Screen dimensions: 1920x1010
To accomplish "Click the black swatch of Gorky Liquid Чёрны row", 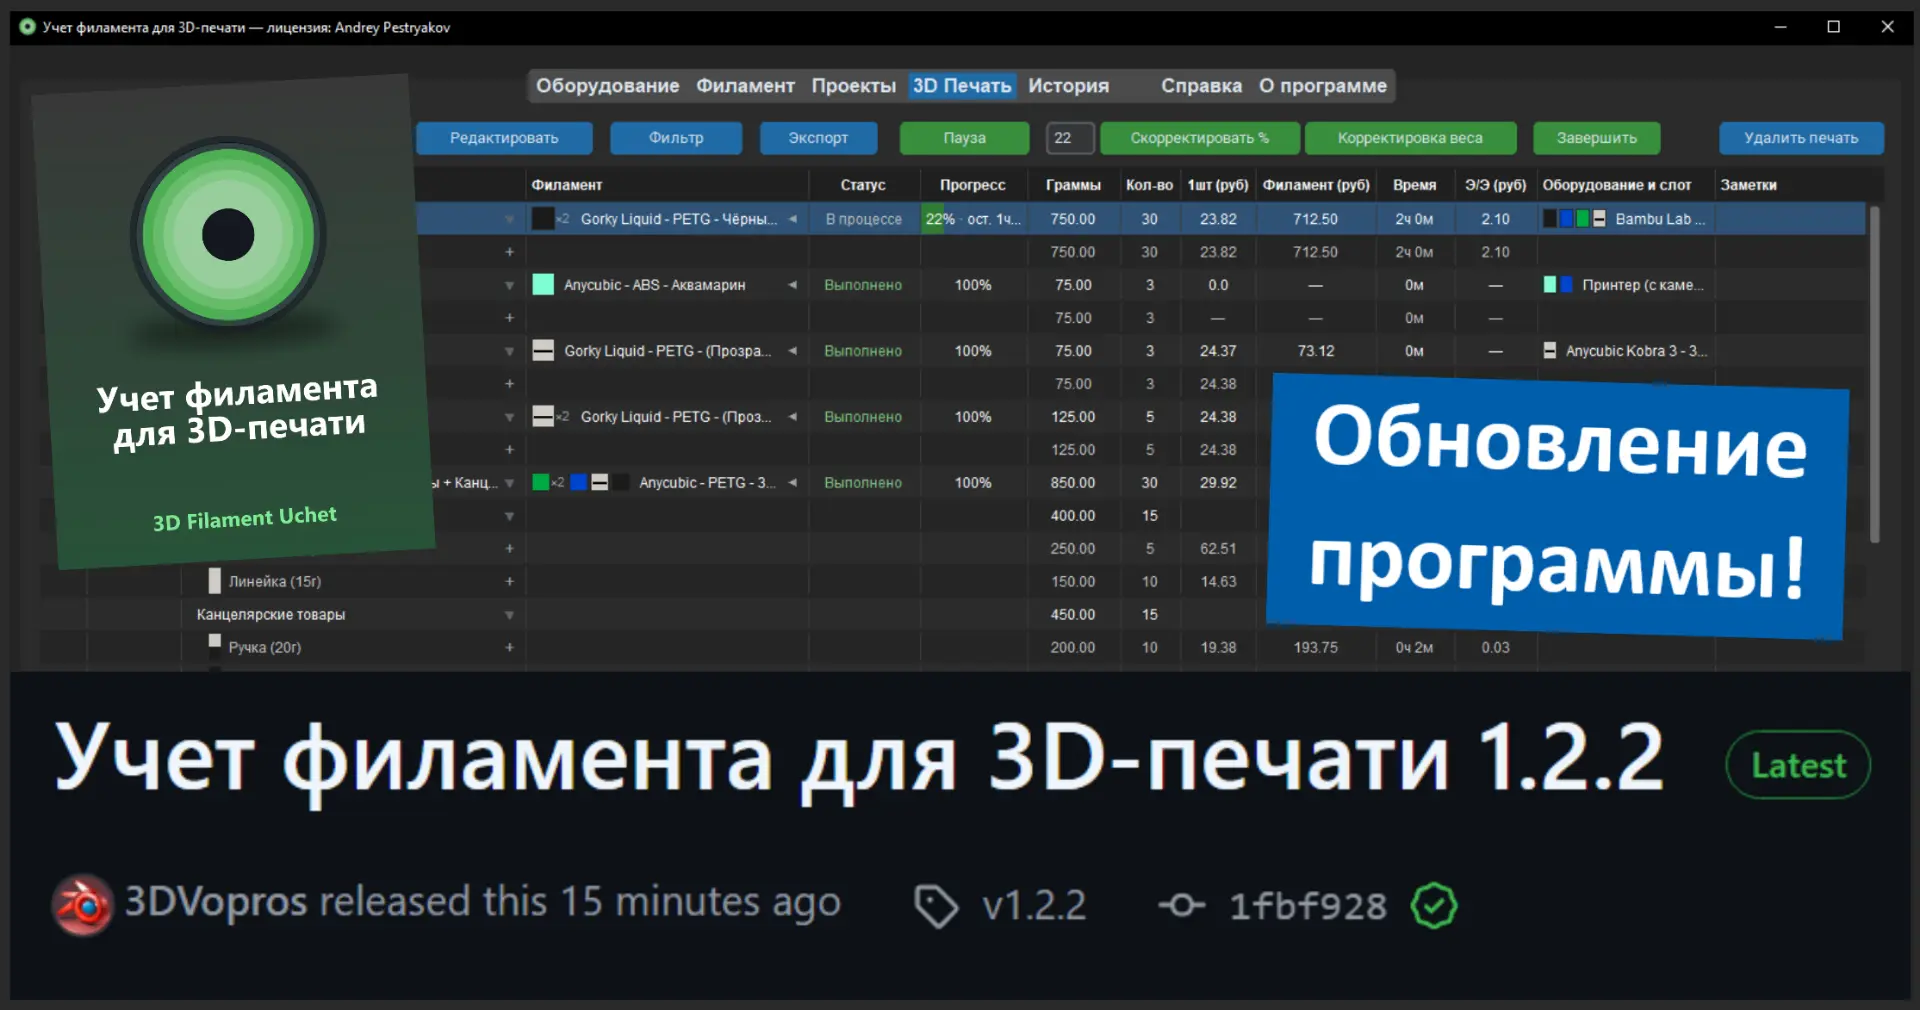I will [x=543, y=219].
